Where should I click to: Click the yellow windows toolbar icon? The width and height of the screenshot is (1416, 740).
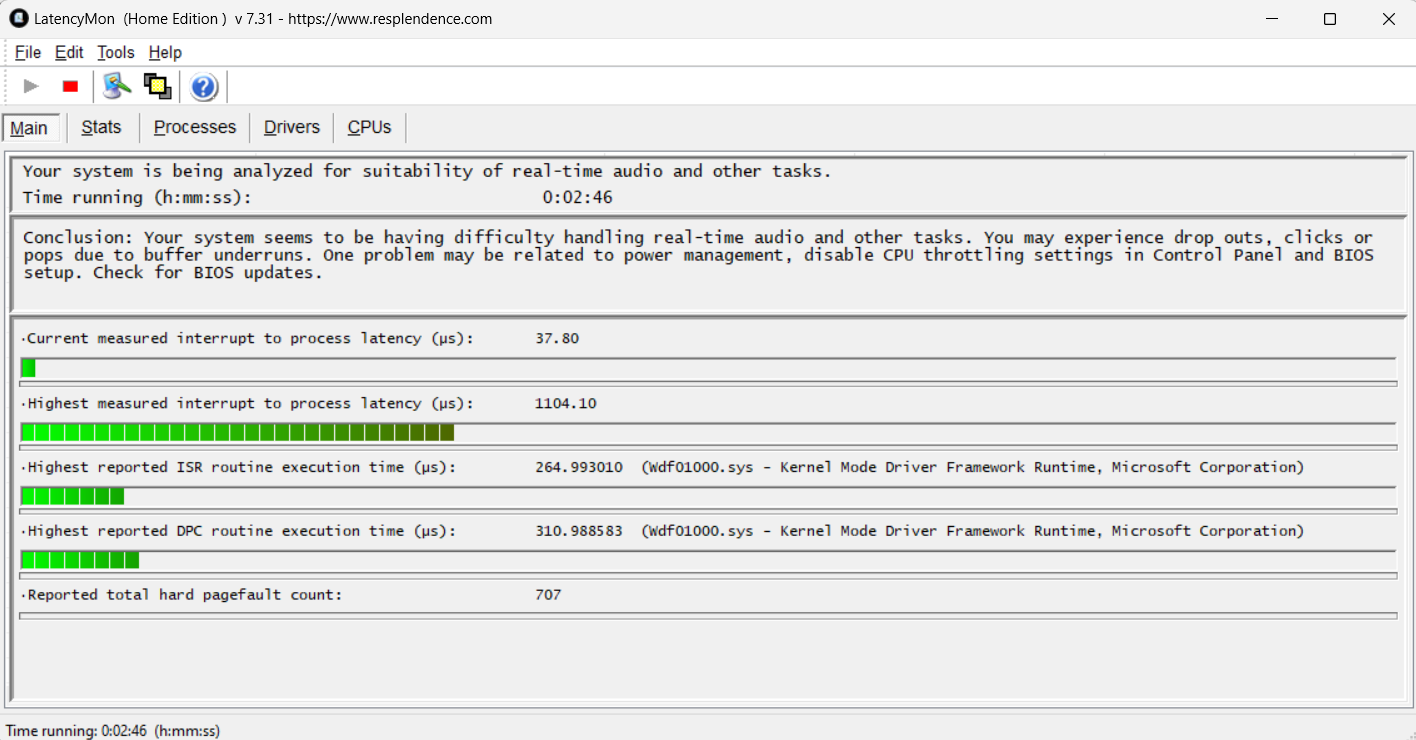tap(157, 87)
